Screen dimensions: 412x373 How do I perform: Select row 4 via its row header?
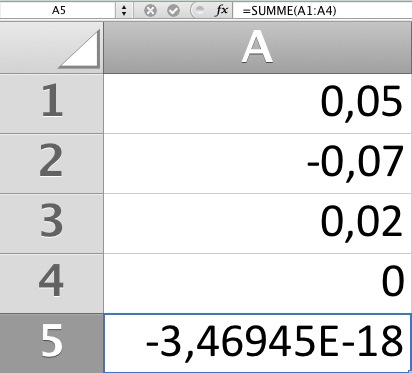click(x=52, y=283)
